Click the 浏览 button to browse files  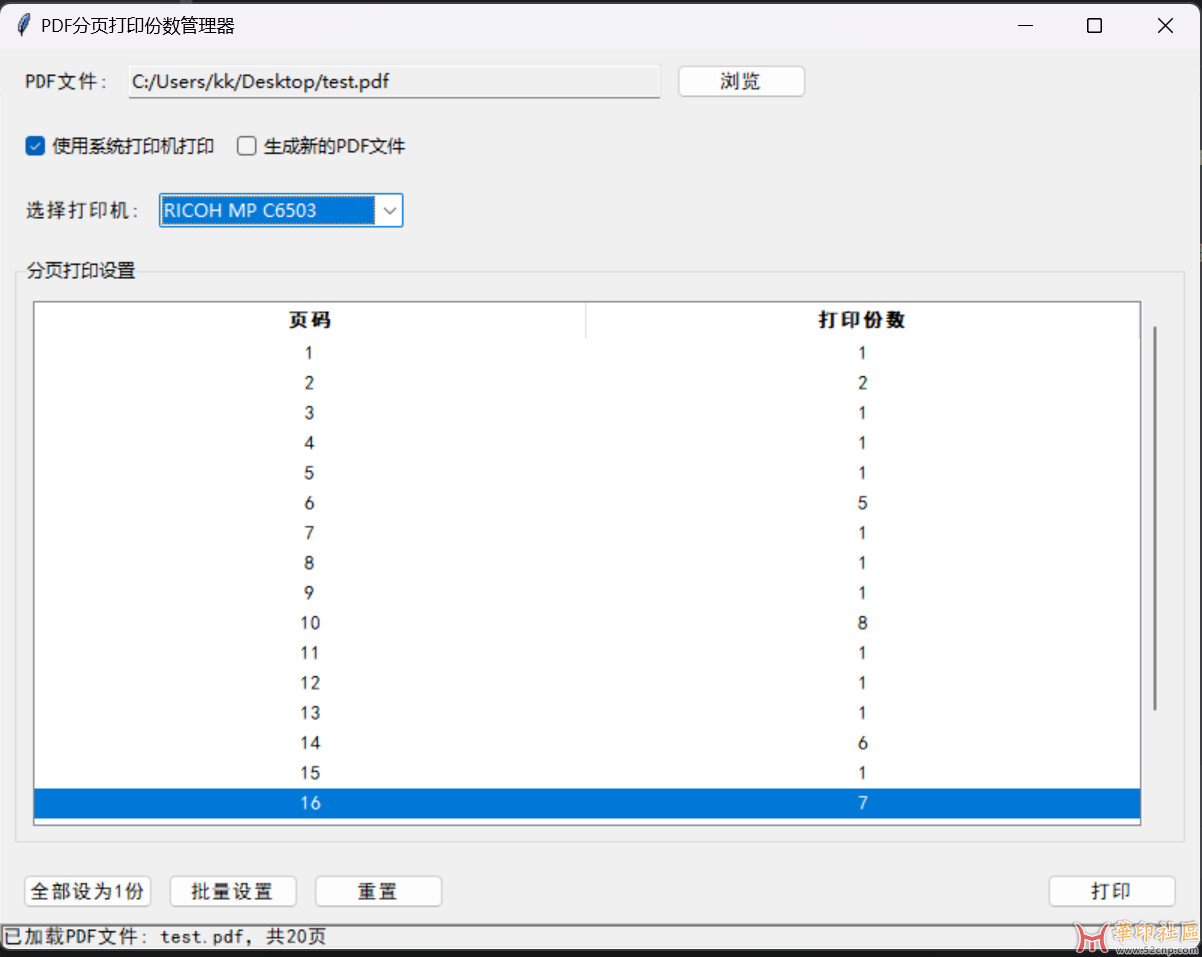coord(741,81)
